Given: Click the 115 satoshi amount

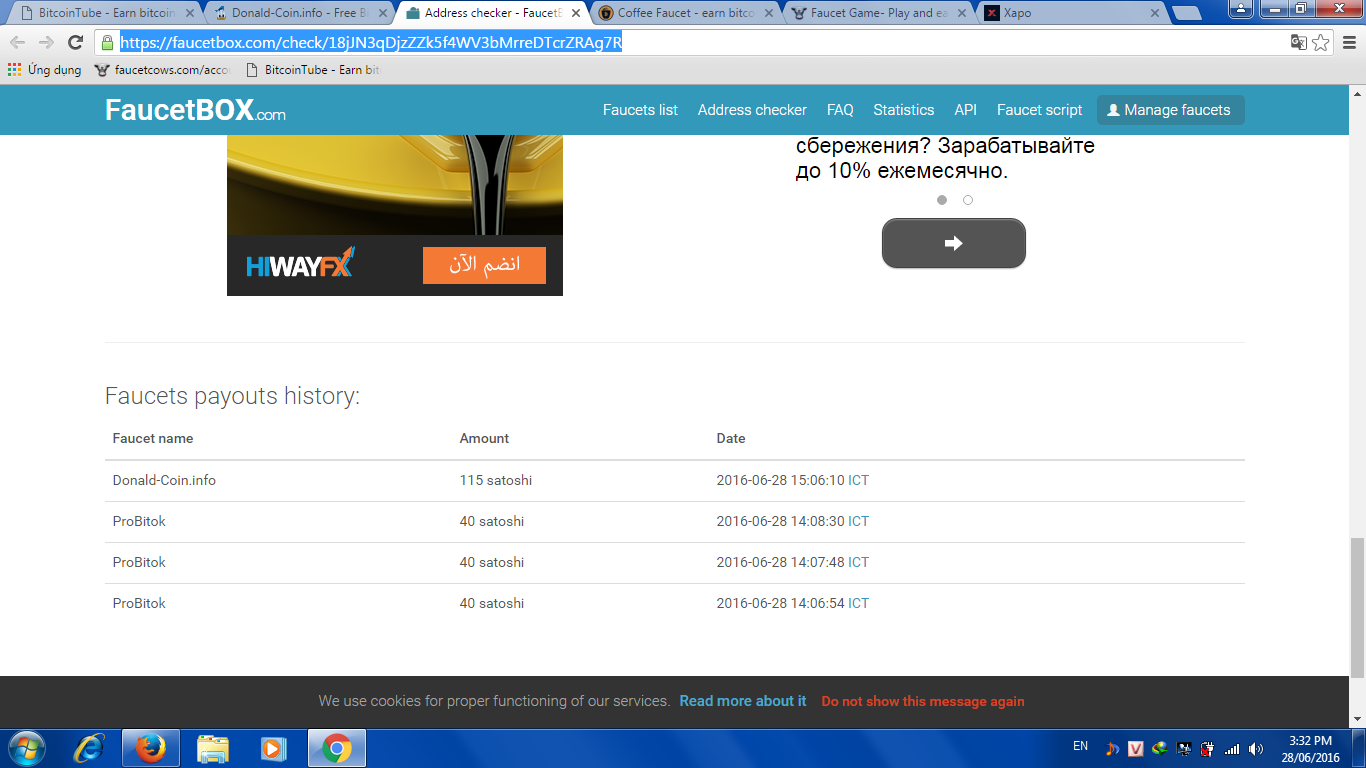Looking at the screenshot, I should [496, 480].
